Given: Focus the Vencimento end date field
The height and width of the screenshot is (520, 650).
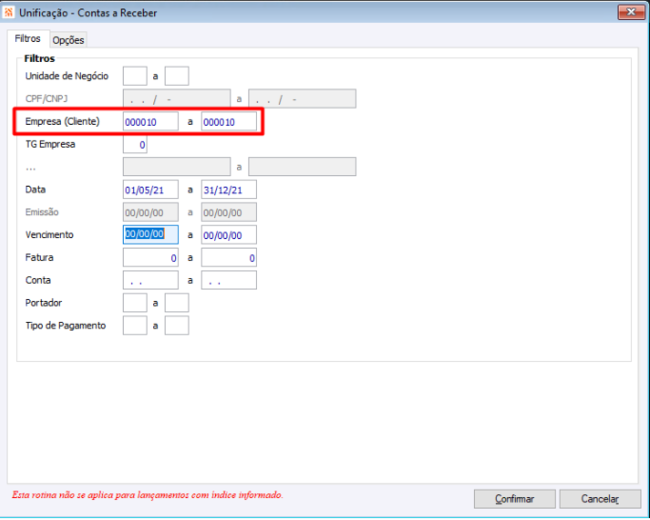Looking at the screenshot, I should [229, 235].
